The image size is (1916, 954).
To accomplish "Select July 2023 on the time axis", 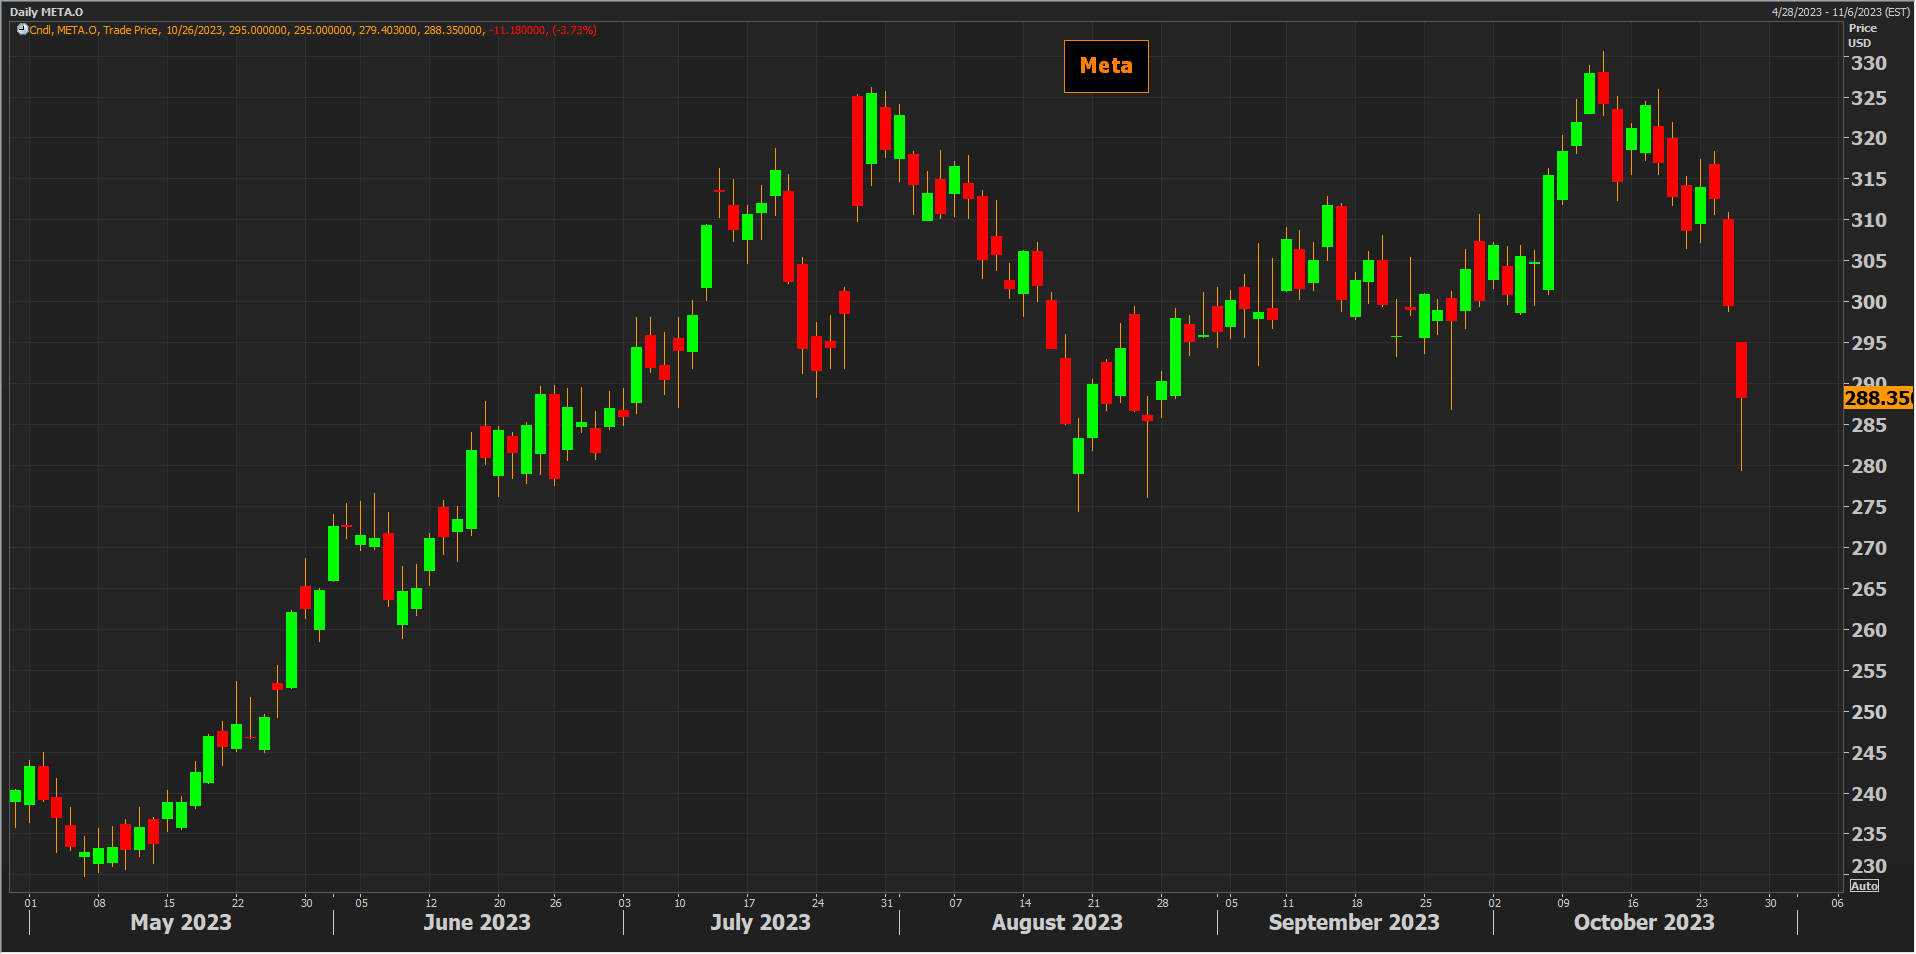I will pyautogui.click(x=760, y=922).
